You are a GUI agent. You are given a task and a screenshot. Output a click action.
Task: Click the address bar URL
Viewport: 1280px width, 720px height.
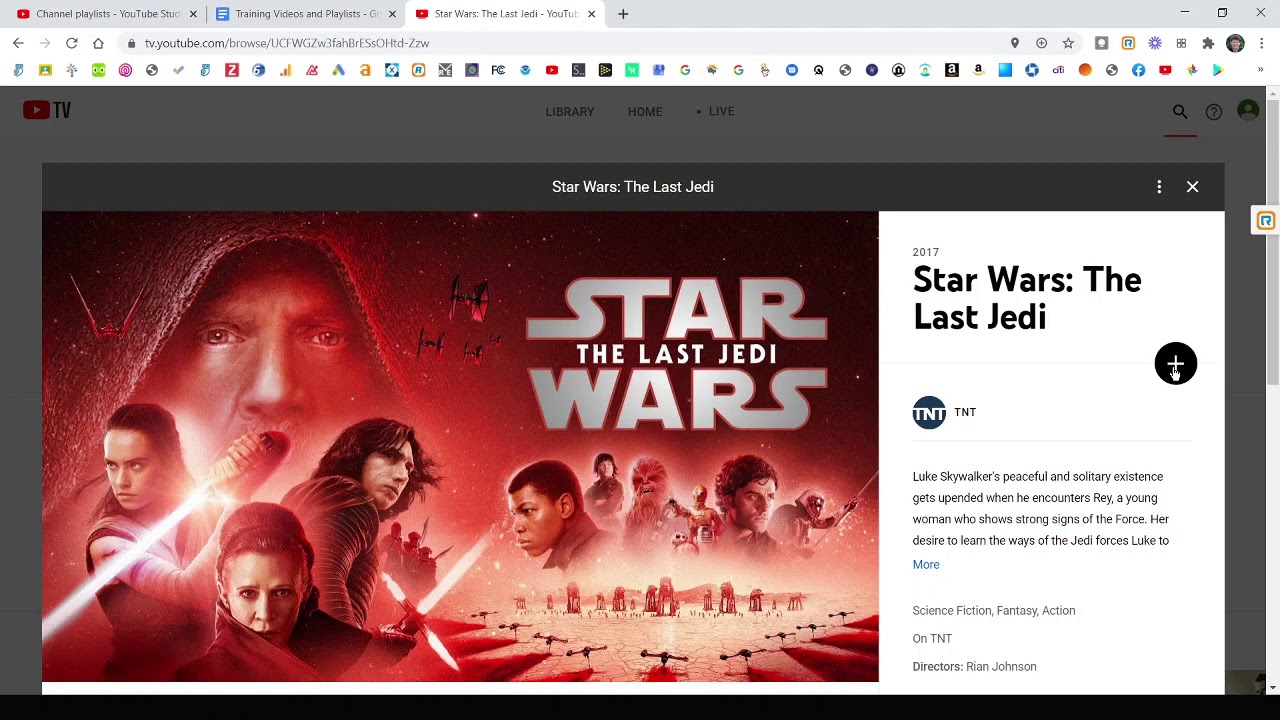(x=287, y=43)
